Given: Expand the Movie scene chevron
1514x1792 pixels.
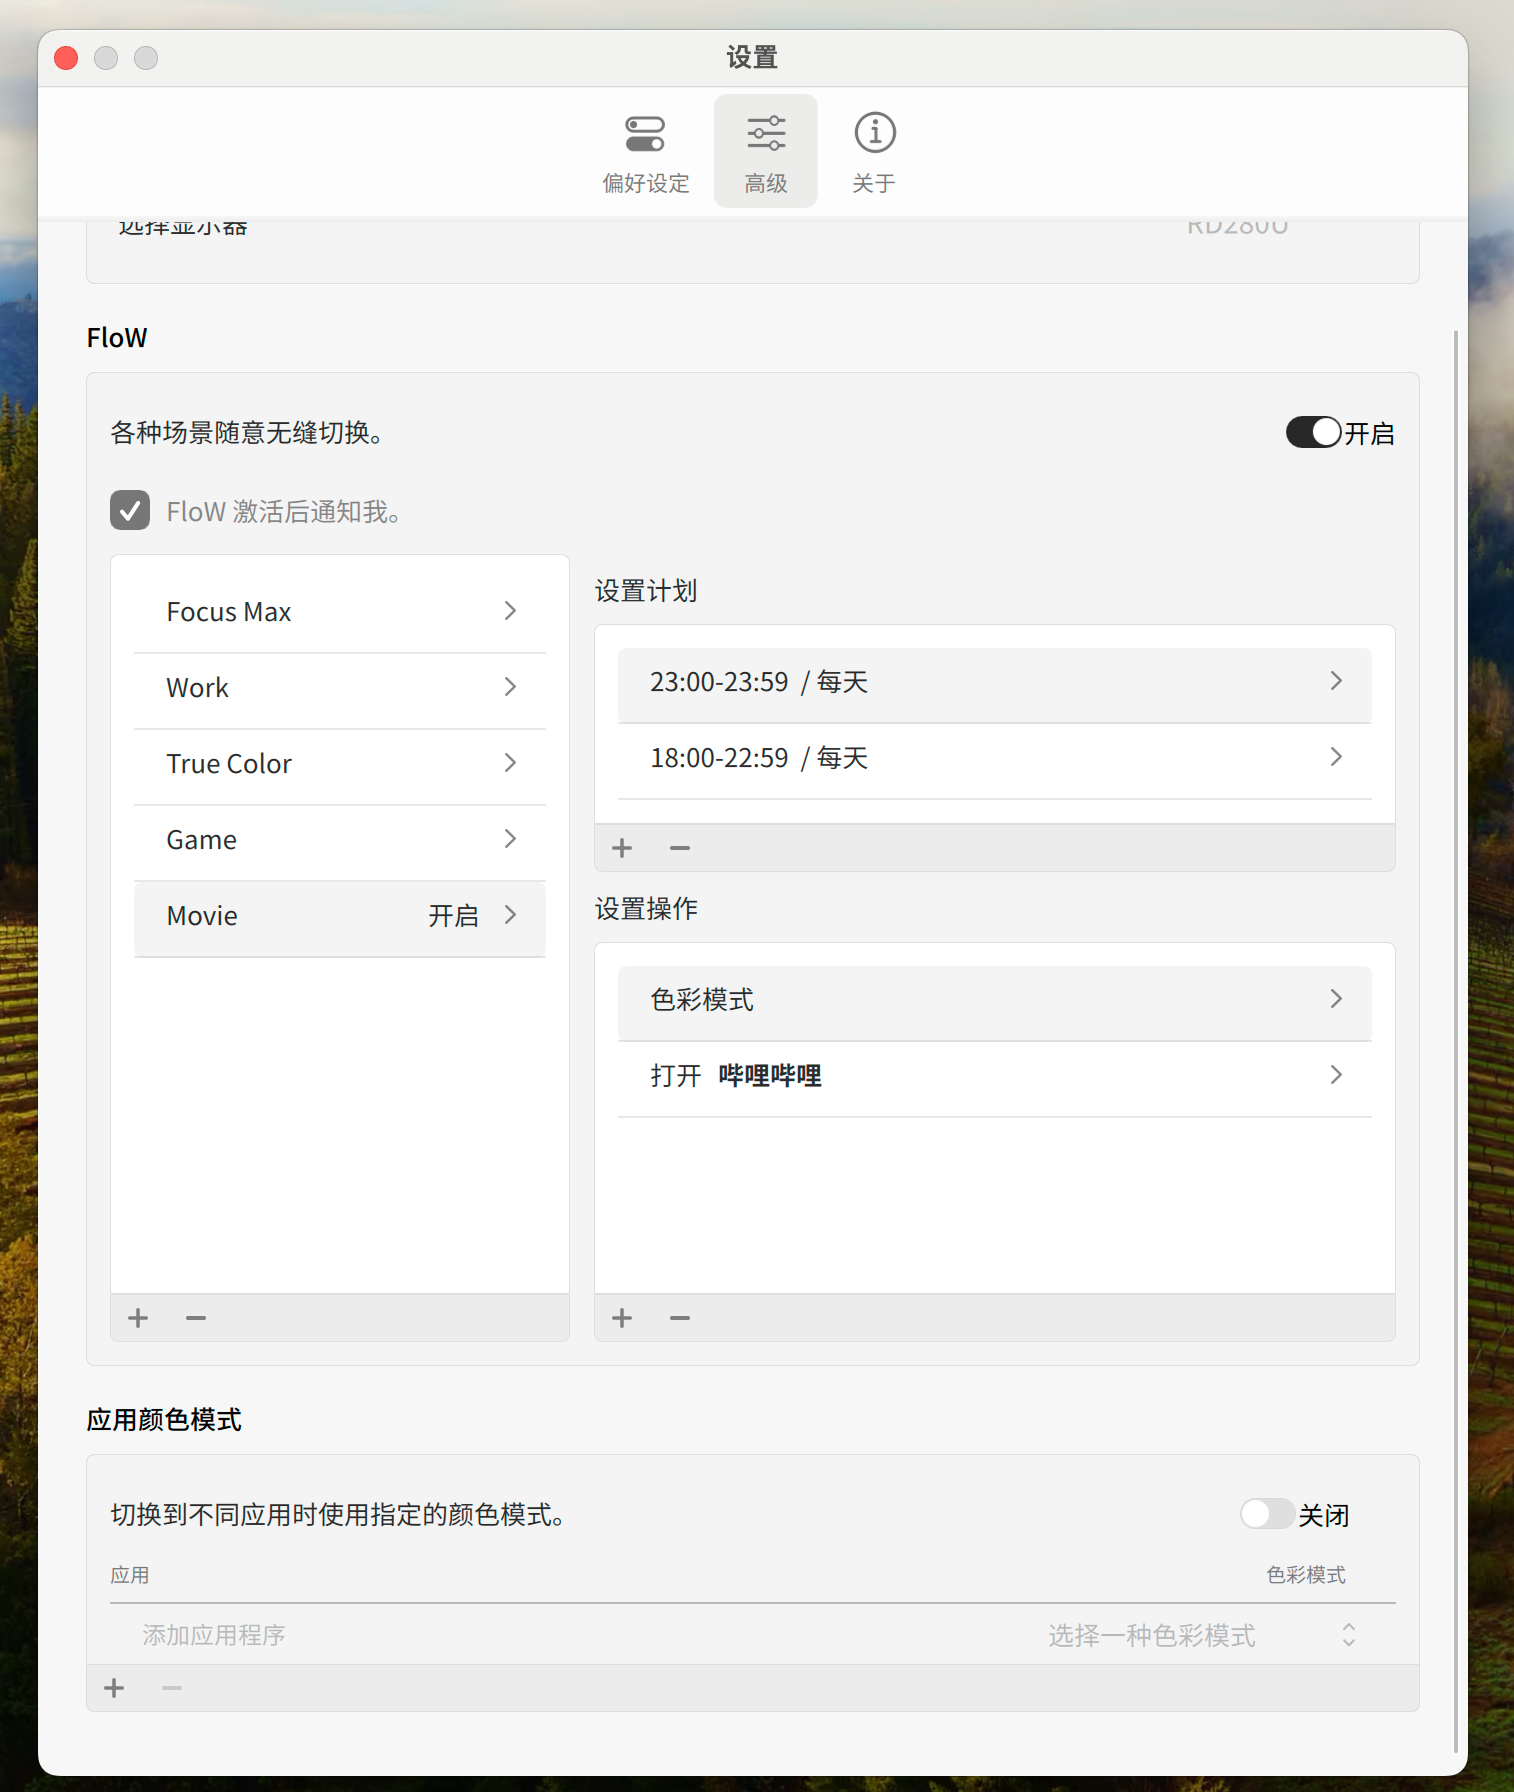Looking at the screenshot, I should click(x=510, y=915).
